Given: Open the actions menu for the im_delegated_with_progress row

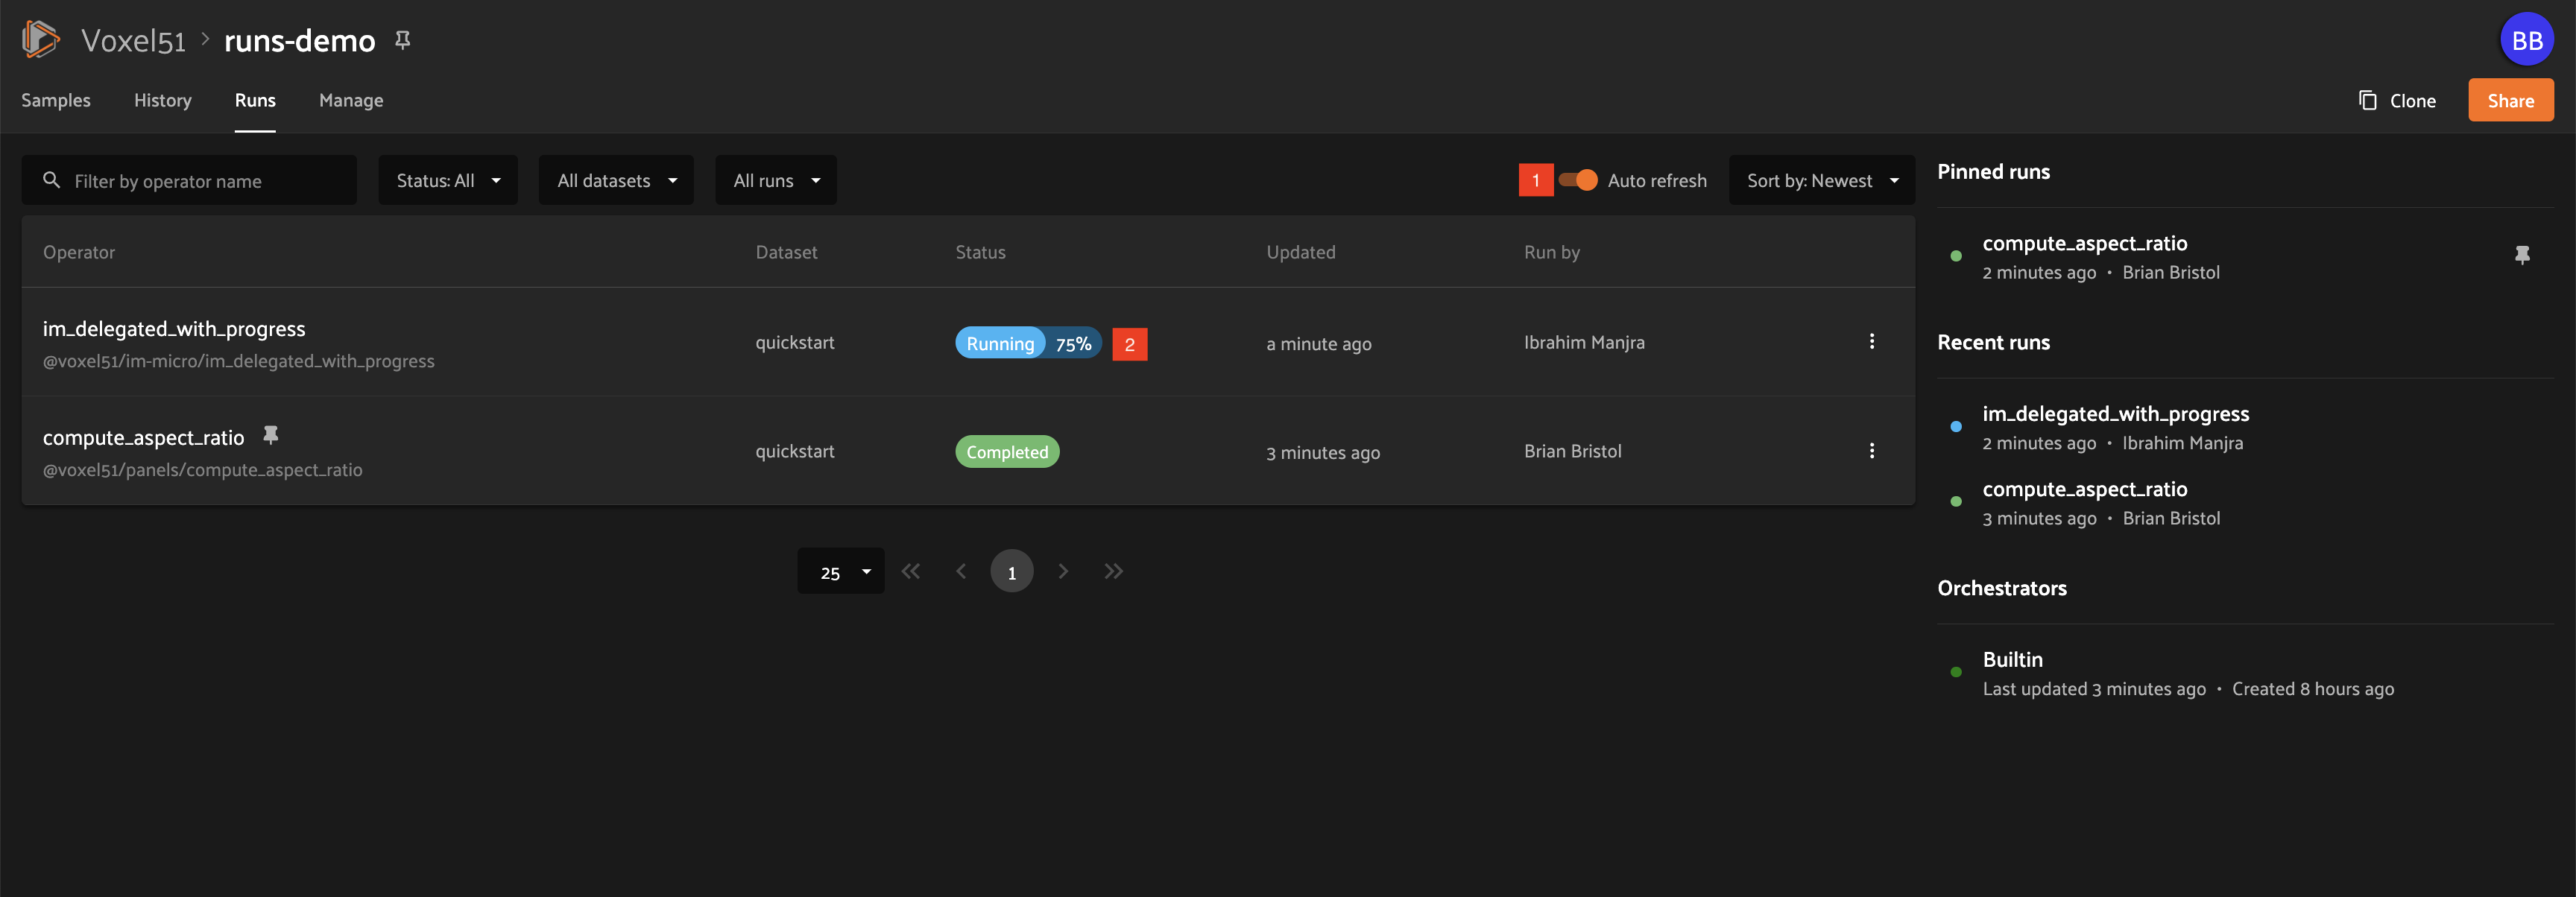Looking at the screenshot, I should point(1871,342).
